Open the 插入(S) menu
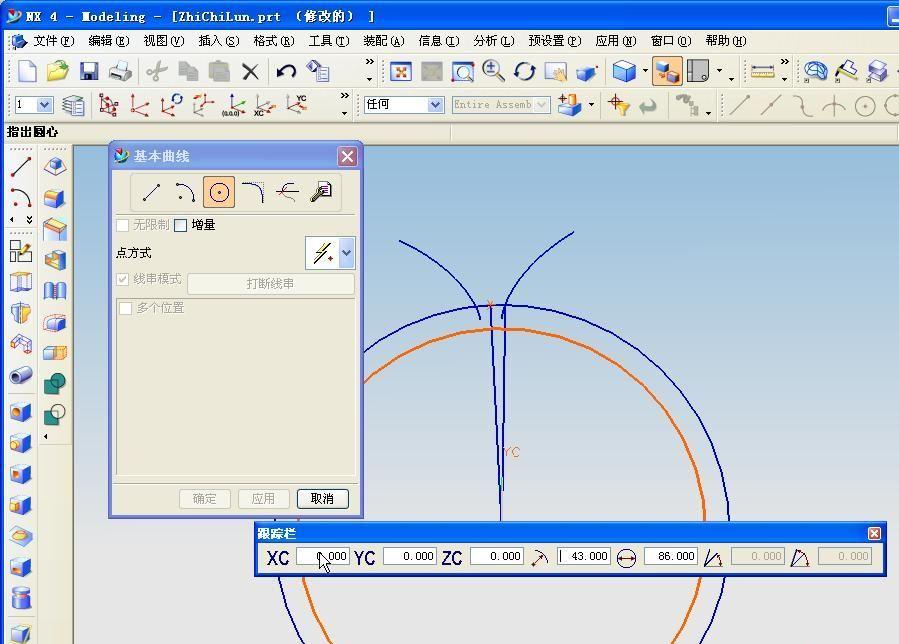 coord(218,41)
